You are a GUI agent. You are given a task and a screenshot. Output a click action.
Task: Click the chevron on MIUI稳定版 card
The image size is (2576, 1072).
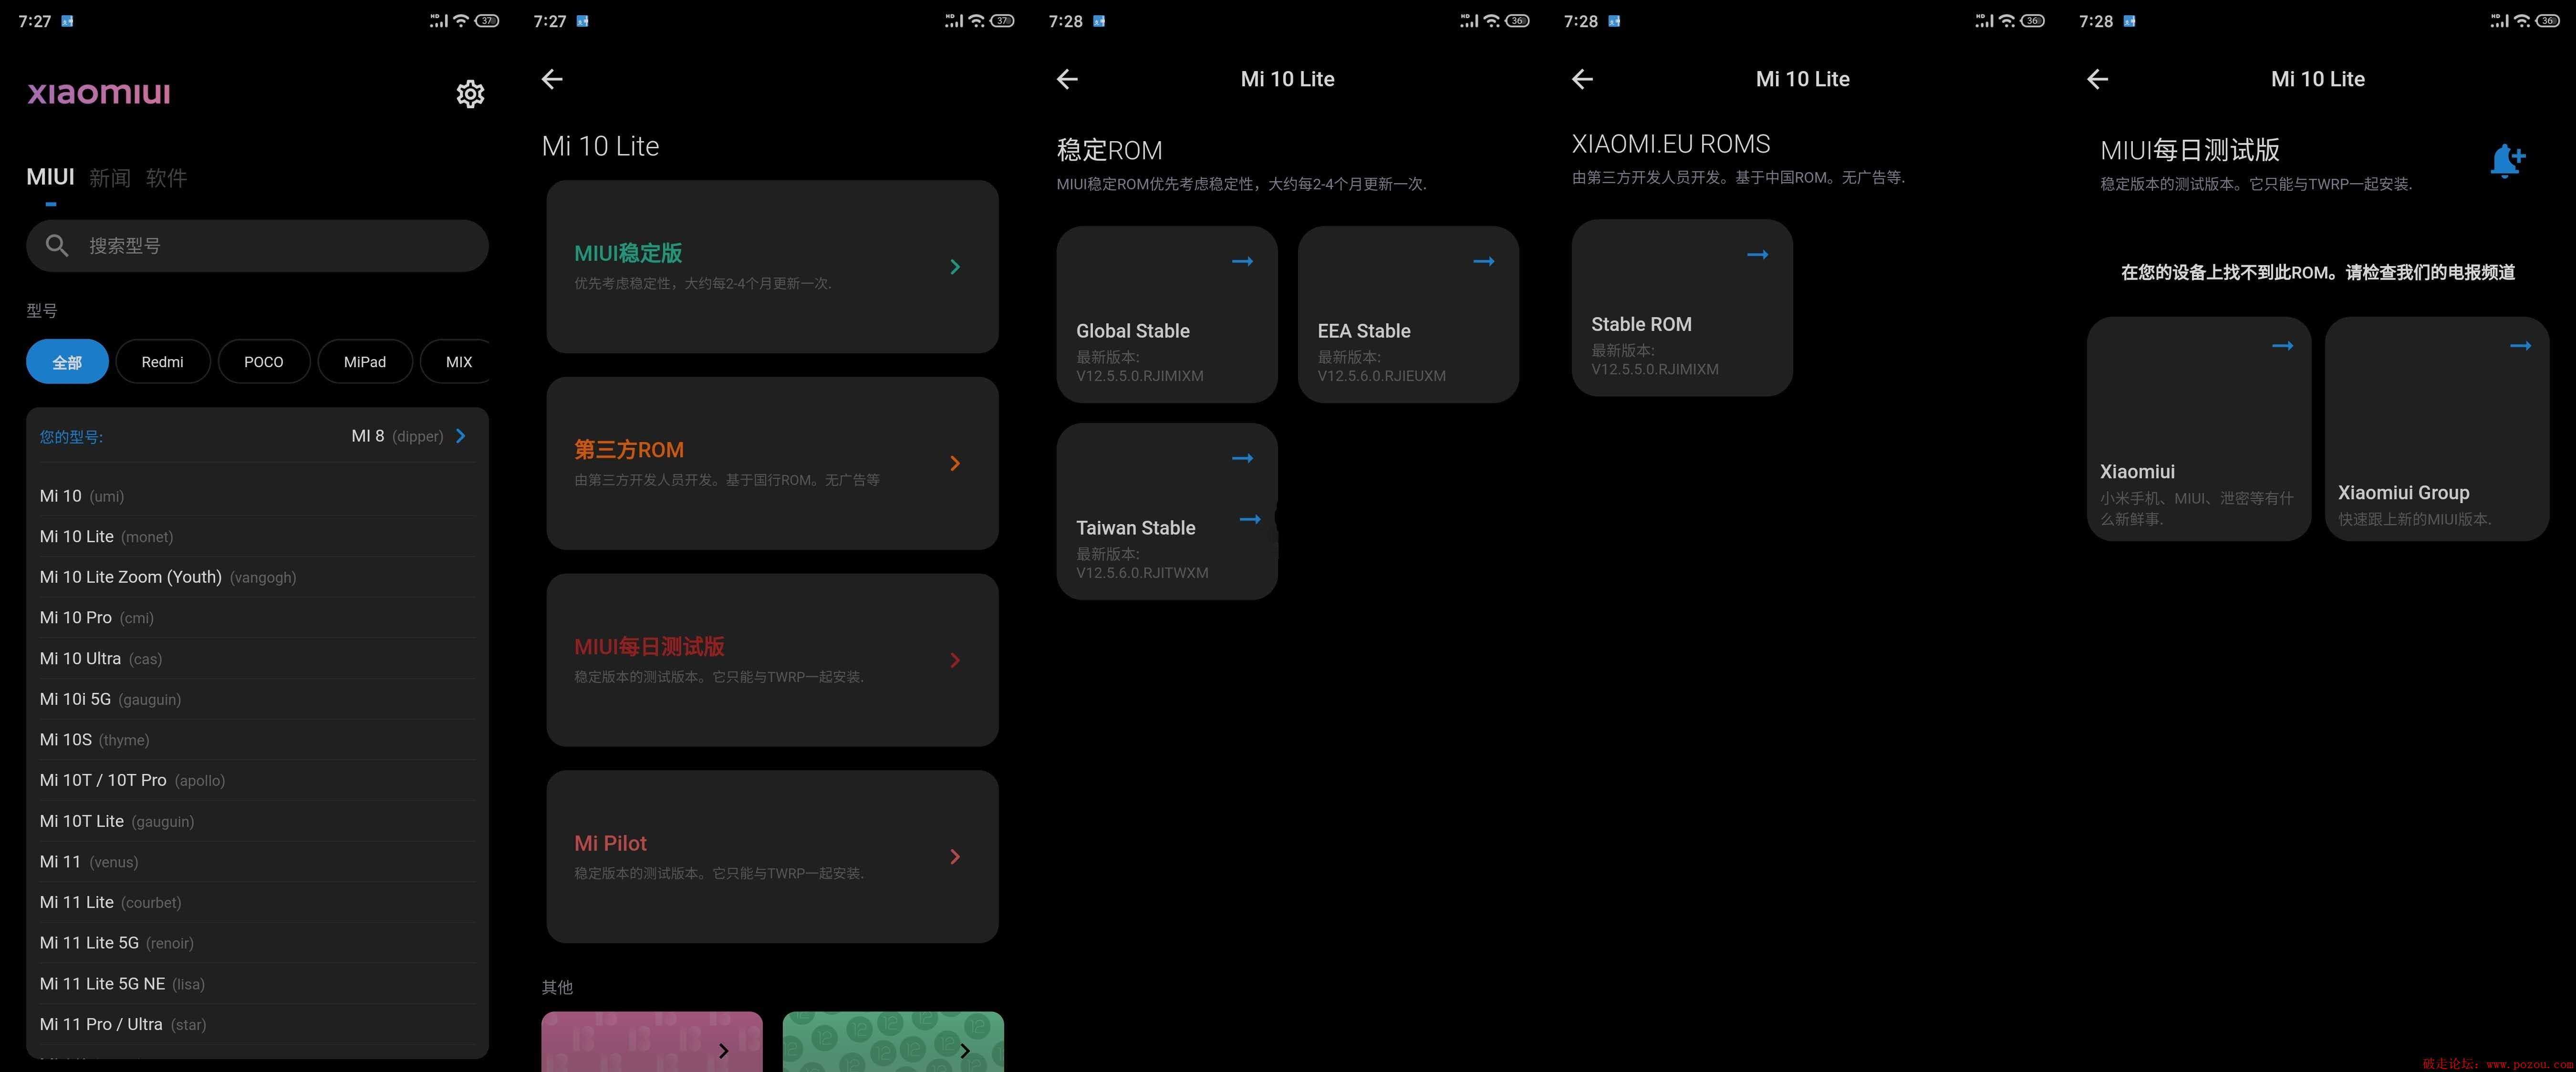point(955,267)
